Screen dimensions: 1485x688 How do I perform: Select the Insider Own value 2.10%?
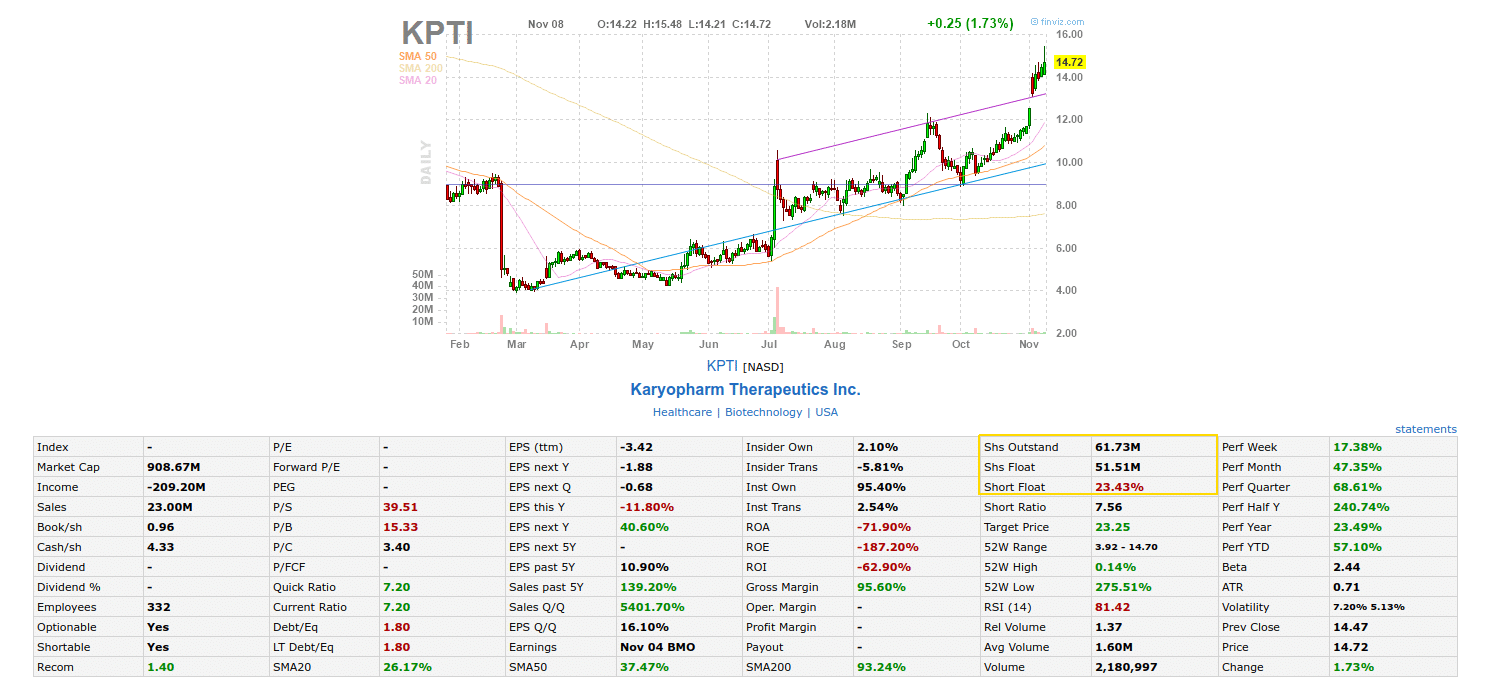tap(877, 447)
